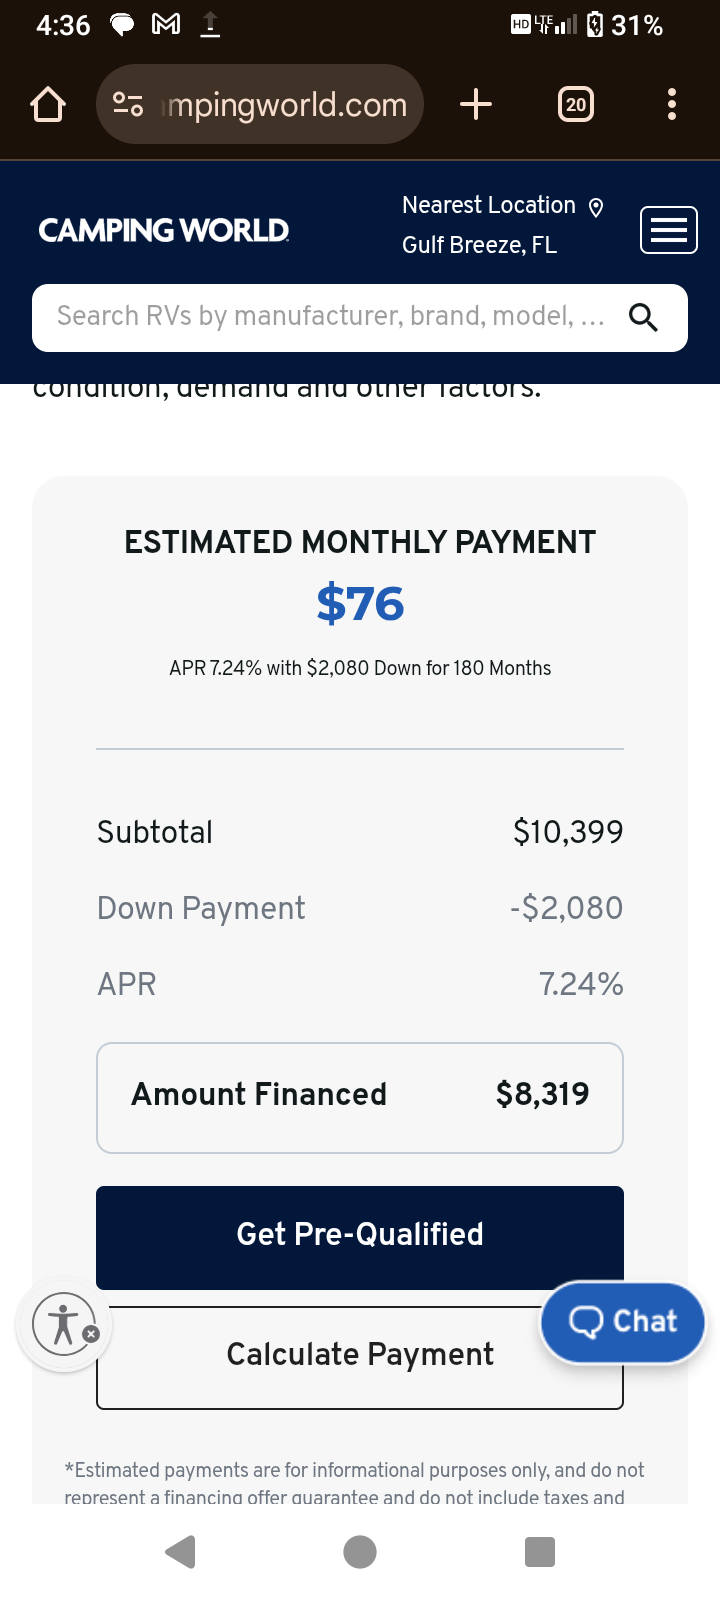
Task: Open a new tab with plus icon
Action: pyautogui.click(x=476, y=104)
